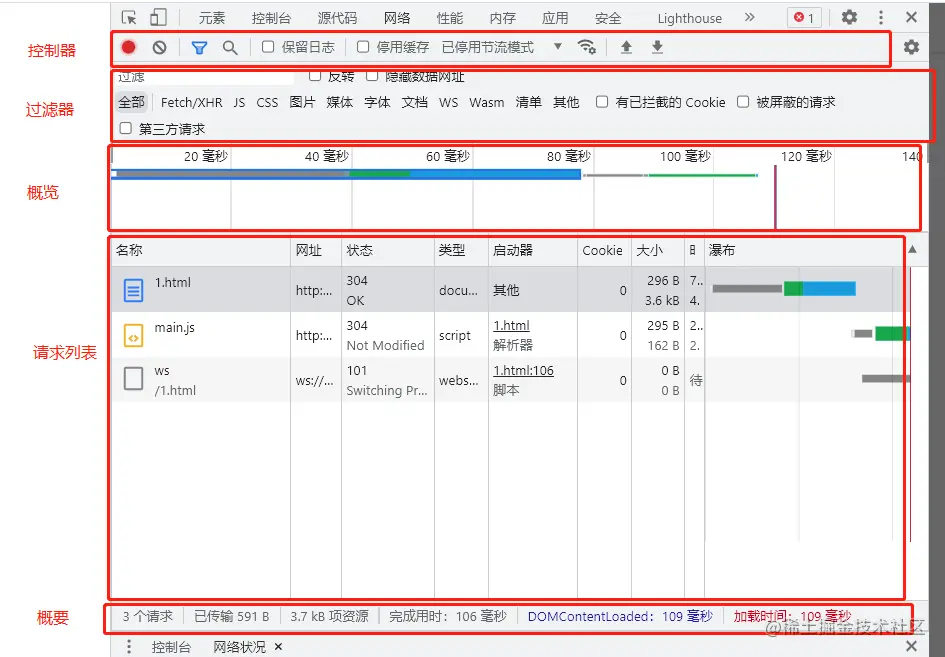Screen dimensions: 945x657
Task: Open DevTools settings gear in top bar
Action: click(x=849, y=17)
